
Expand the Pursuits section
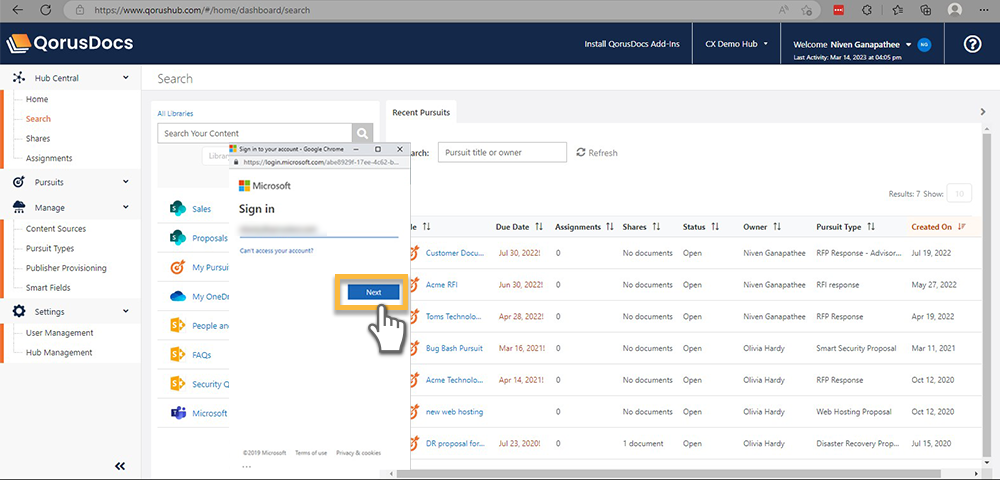click(126, 182)
